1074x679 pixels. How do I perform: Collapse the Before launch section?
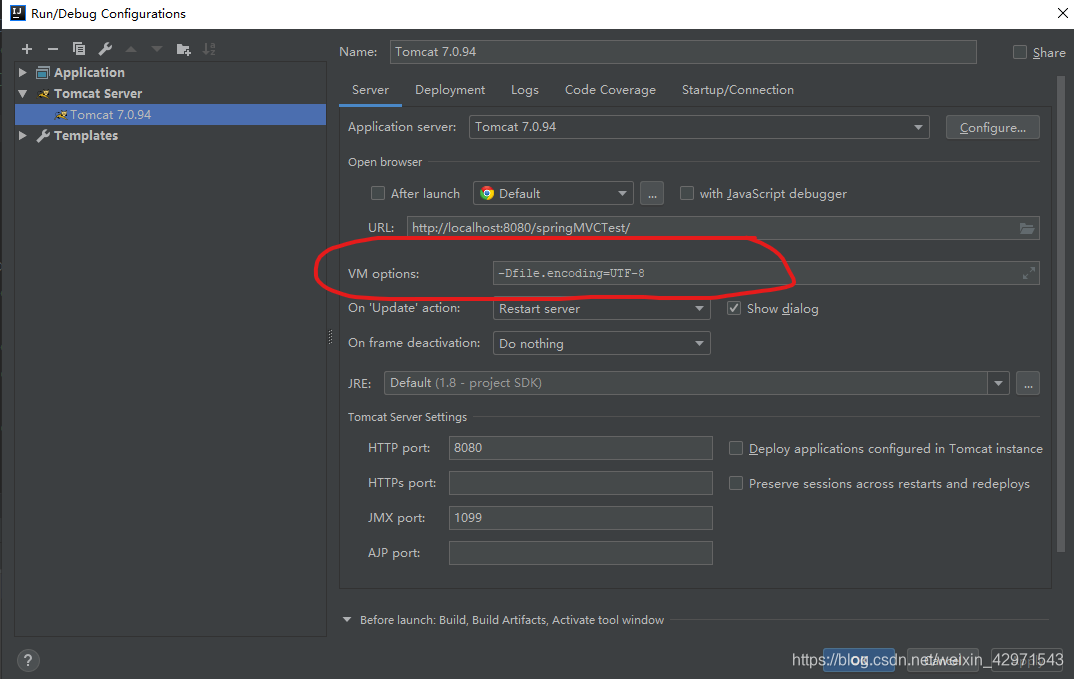pos(347,619)
